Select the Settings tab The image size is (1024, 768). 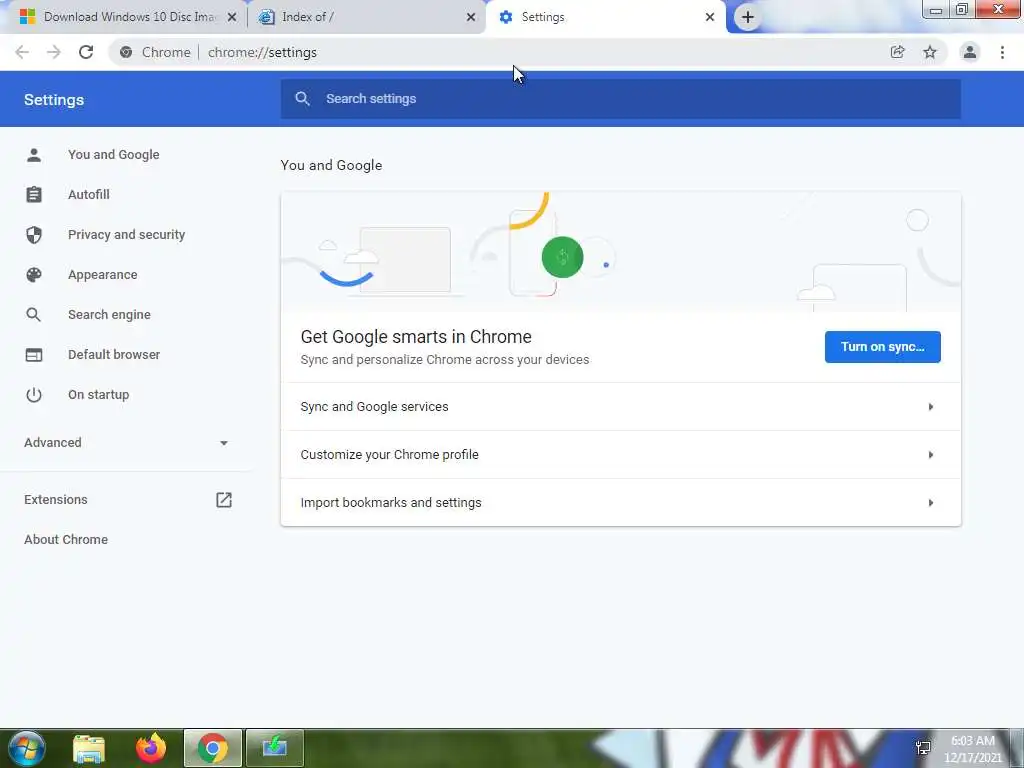point(606,18)
